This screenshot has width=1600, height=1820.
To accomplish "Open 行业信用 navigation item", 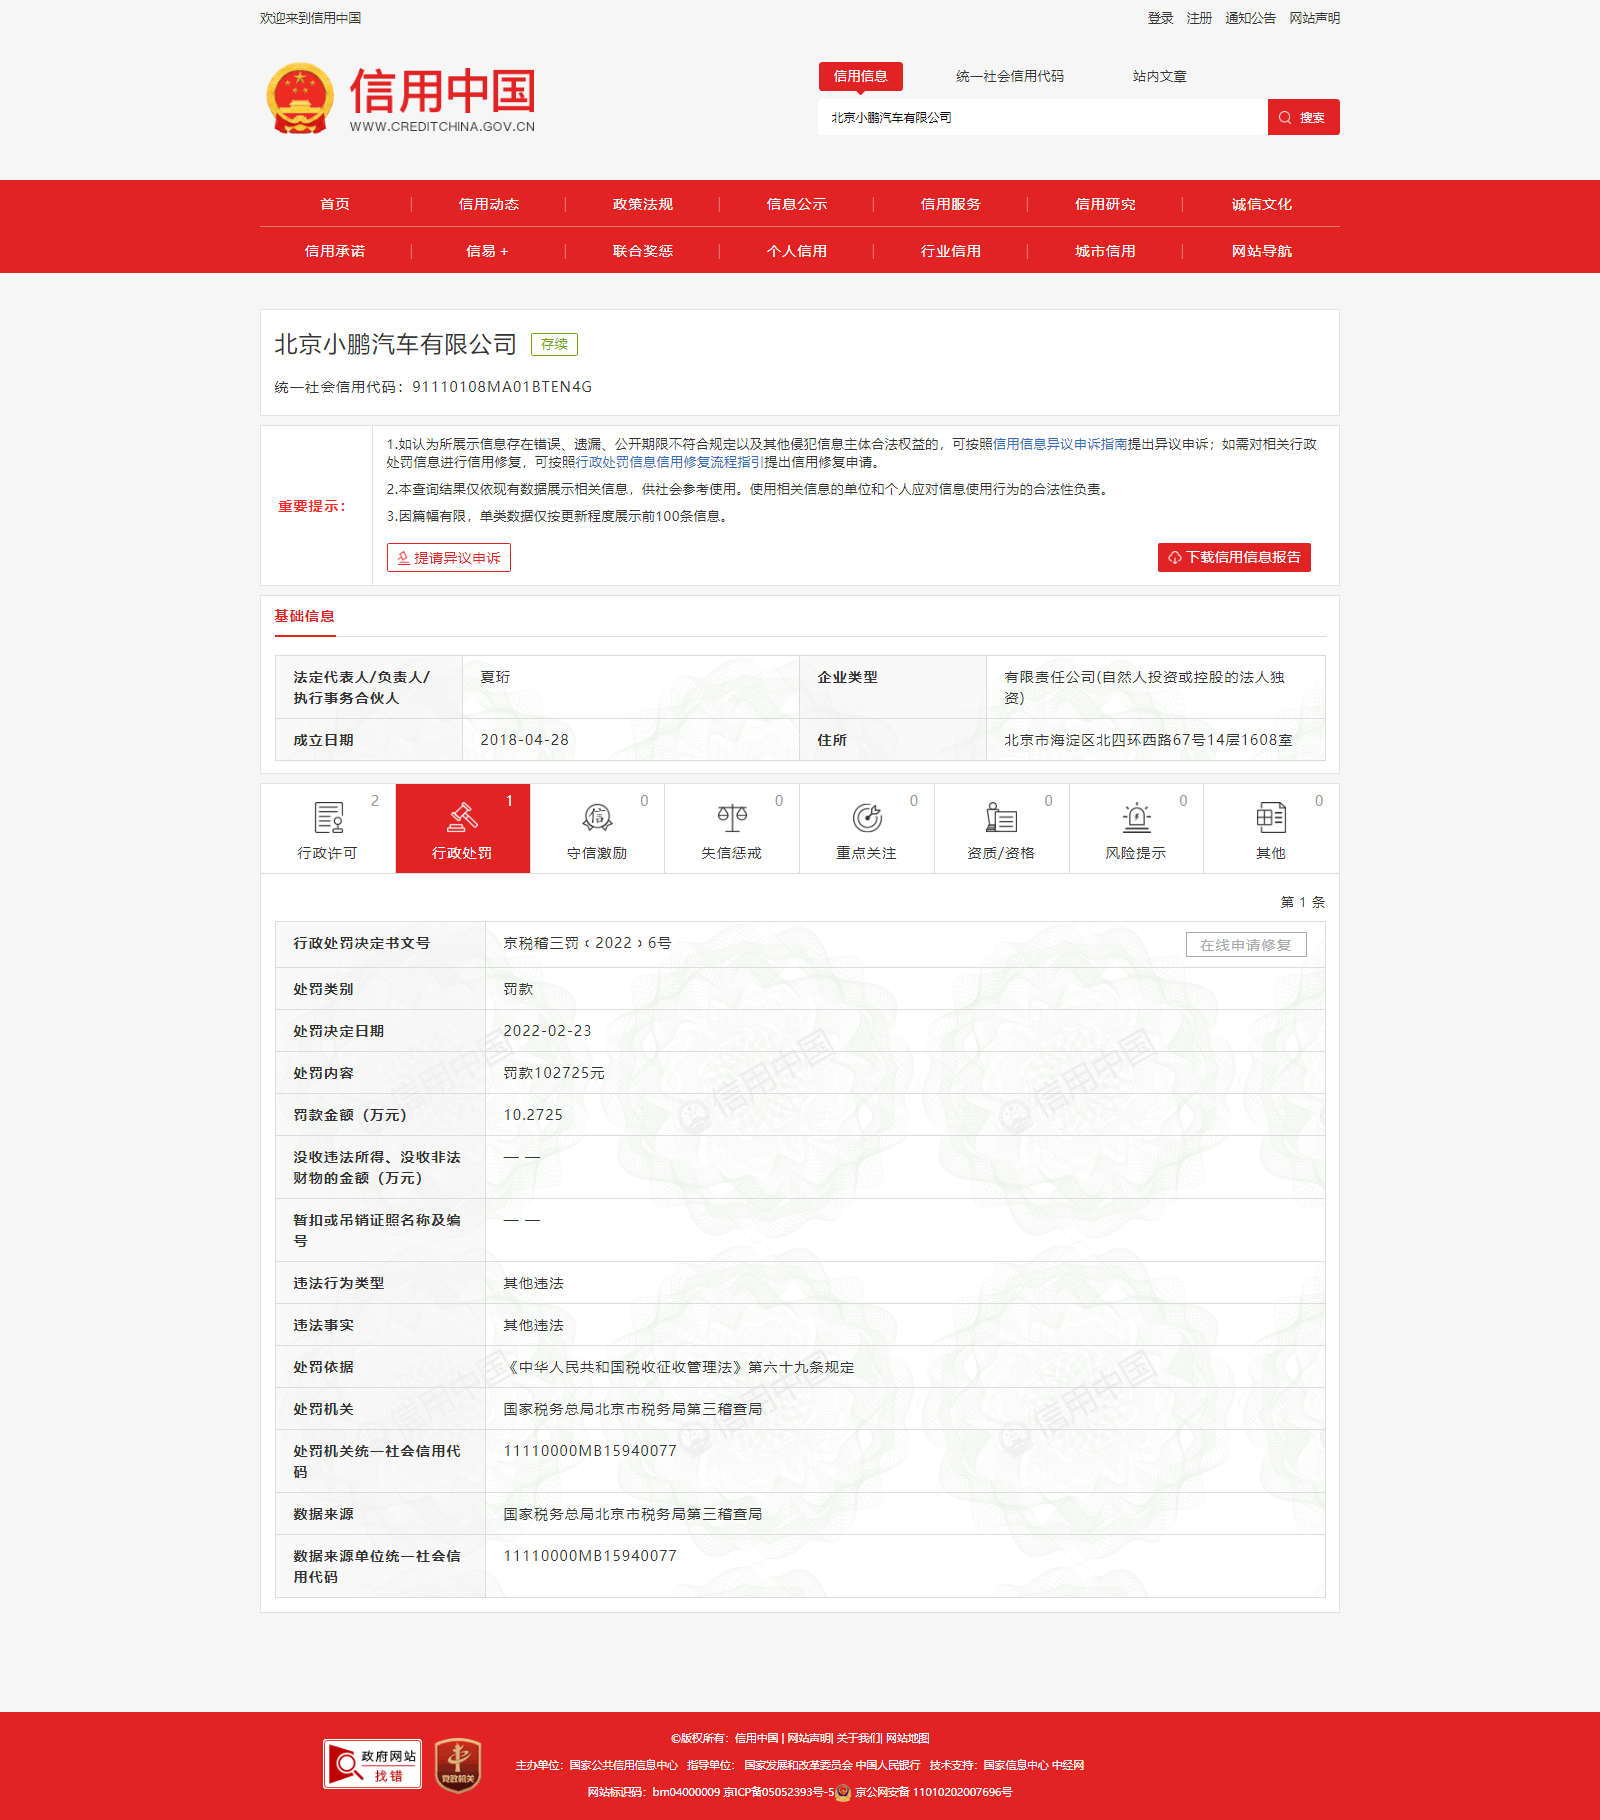I will click(x=951, y=251).
